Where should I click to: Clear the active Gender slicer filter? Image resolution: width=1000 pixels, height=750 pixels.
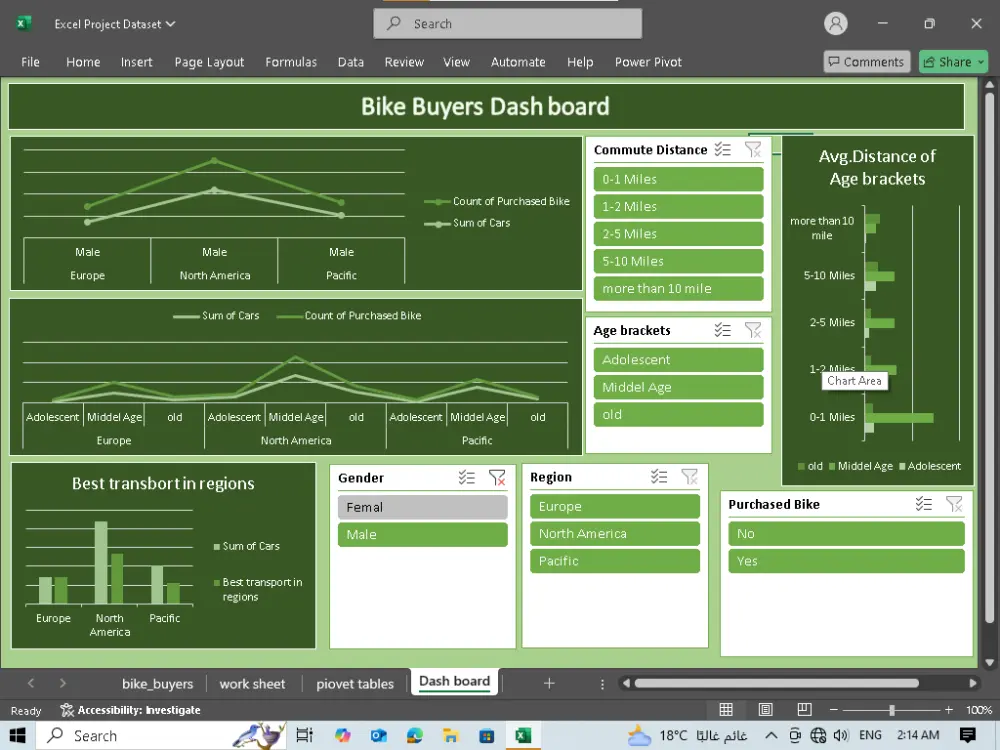tap(497, 477)
